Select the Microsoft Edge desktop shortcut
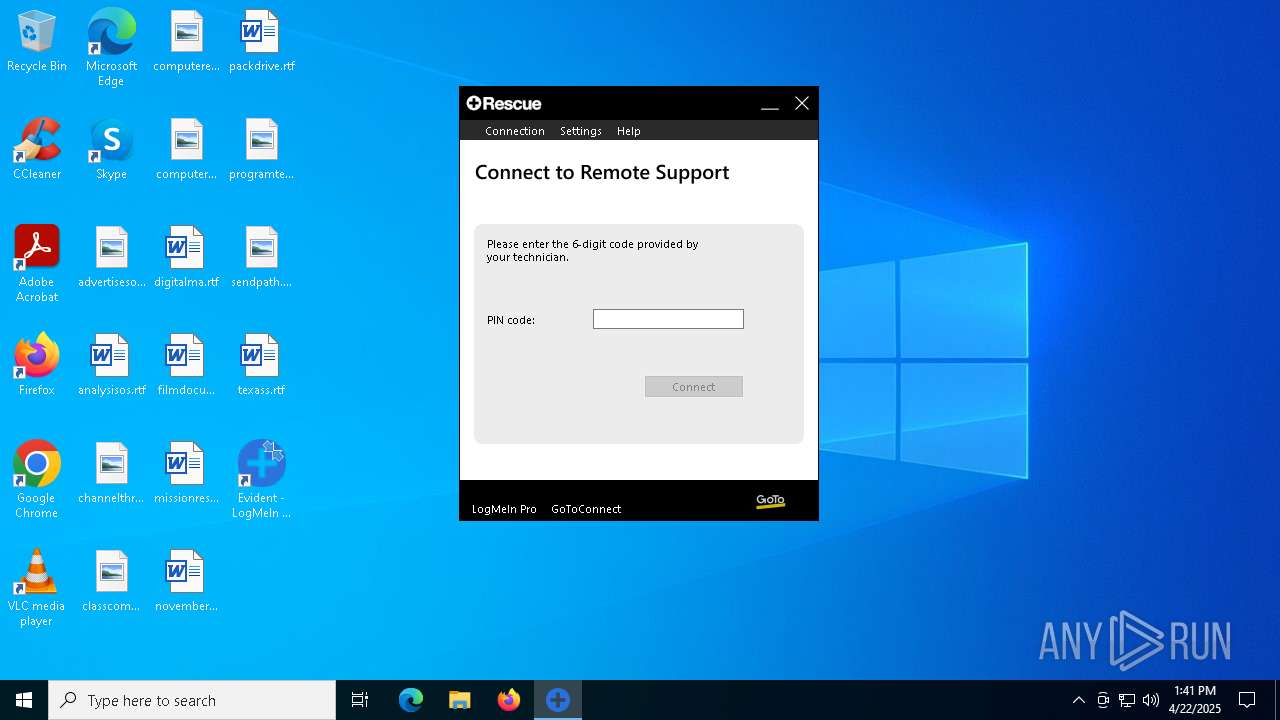This screenshot has width=1280, height=720. 111,47
